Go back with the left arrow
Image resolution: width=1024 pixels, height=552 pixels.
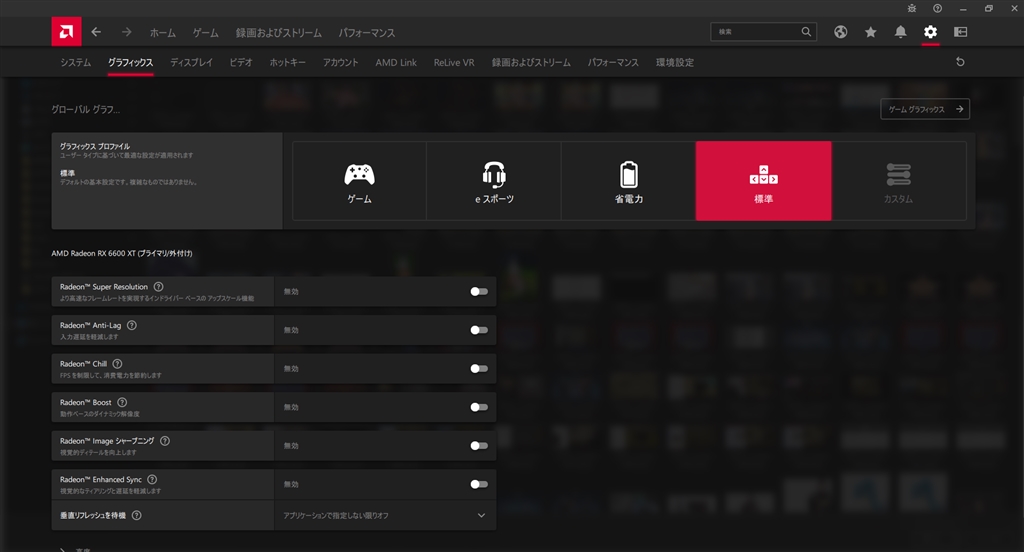[x=96, y=32]
